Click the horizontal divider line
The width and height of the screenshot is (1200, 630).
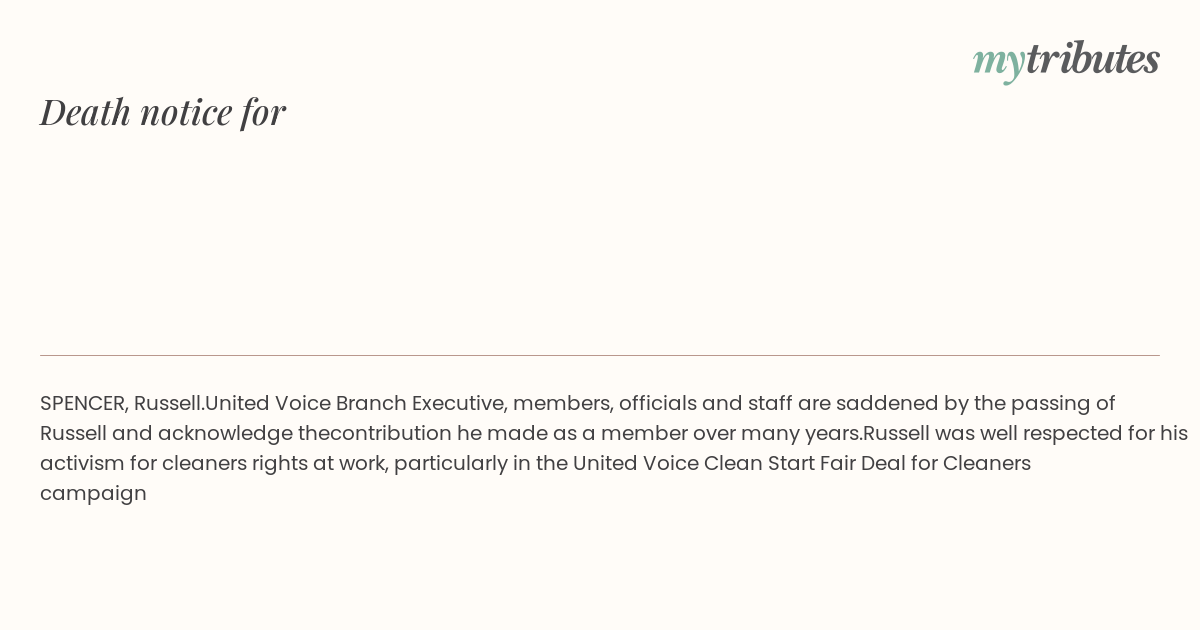(x=600, y=355)
